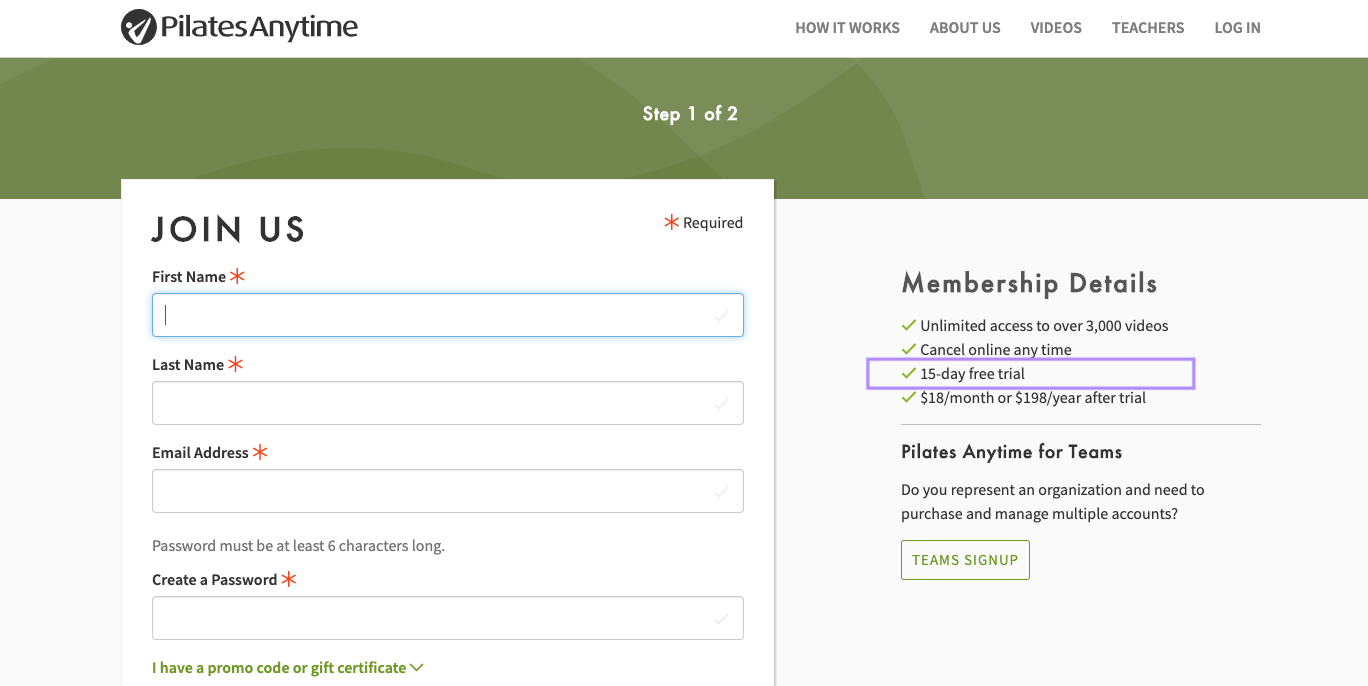Click the Create a Password label
1368x686 pixels.
pyautogui.click(x=214, y=580)
